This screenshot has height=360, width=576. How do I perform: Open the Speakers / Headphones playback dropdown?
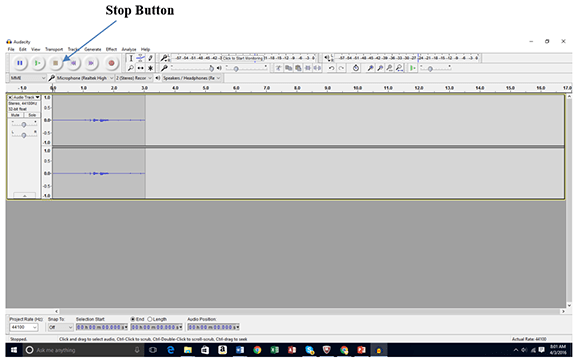(x=192, y=78)
